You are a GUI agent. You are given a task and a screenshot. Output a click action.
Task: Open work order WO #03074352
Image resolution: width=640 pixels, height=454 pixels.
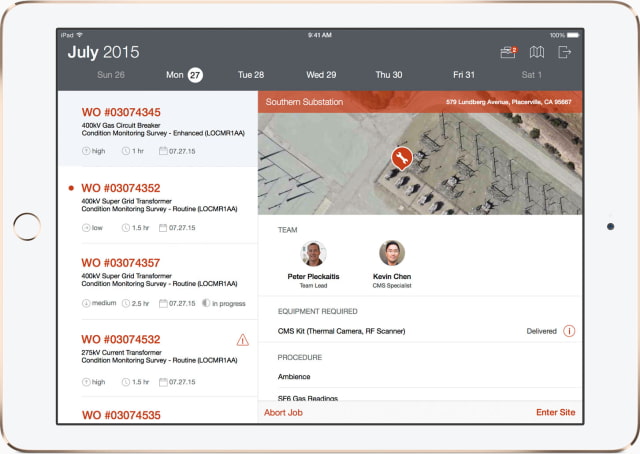158,205
